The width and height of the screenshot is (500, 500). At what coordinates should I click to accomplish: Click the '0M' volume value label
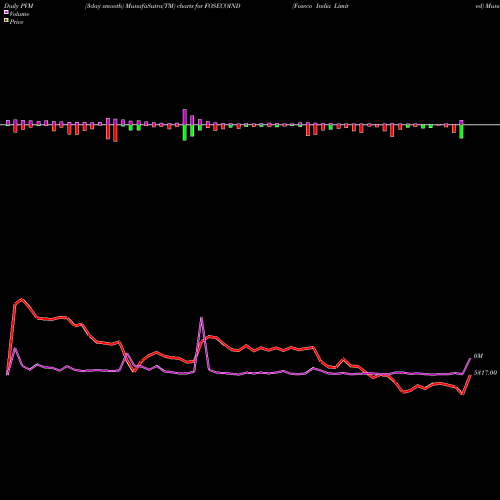click(478, 356)
